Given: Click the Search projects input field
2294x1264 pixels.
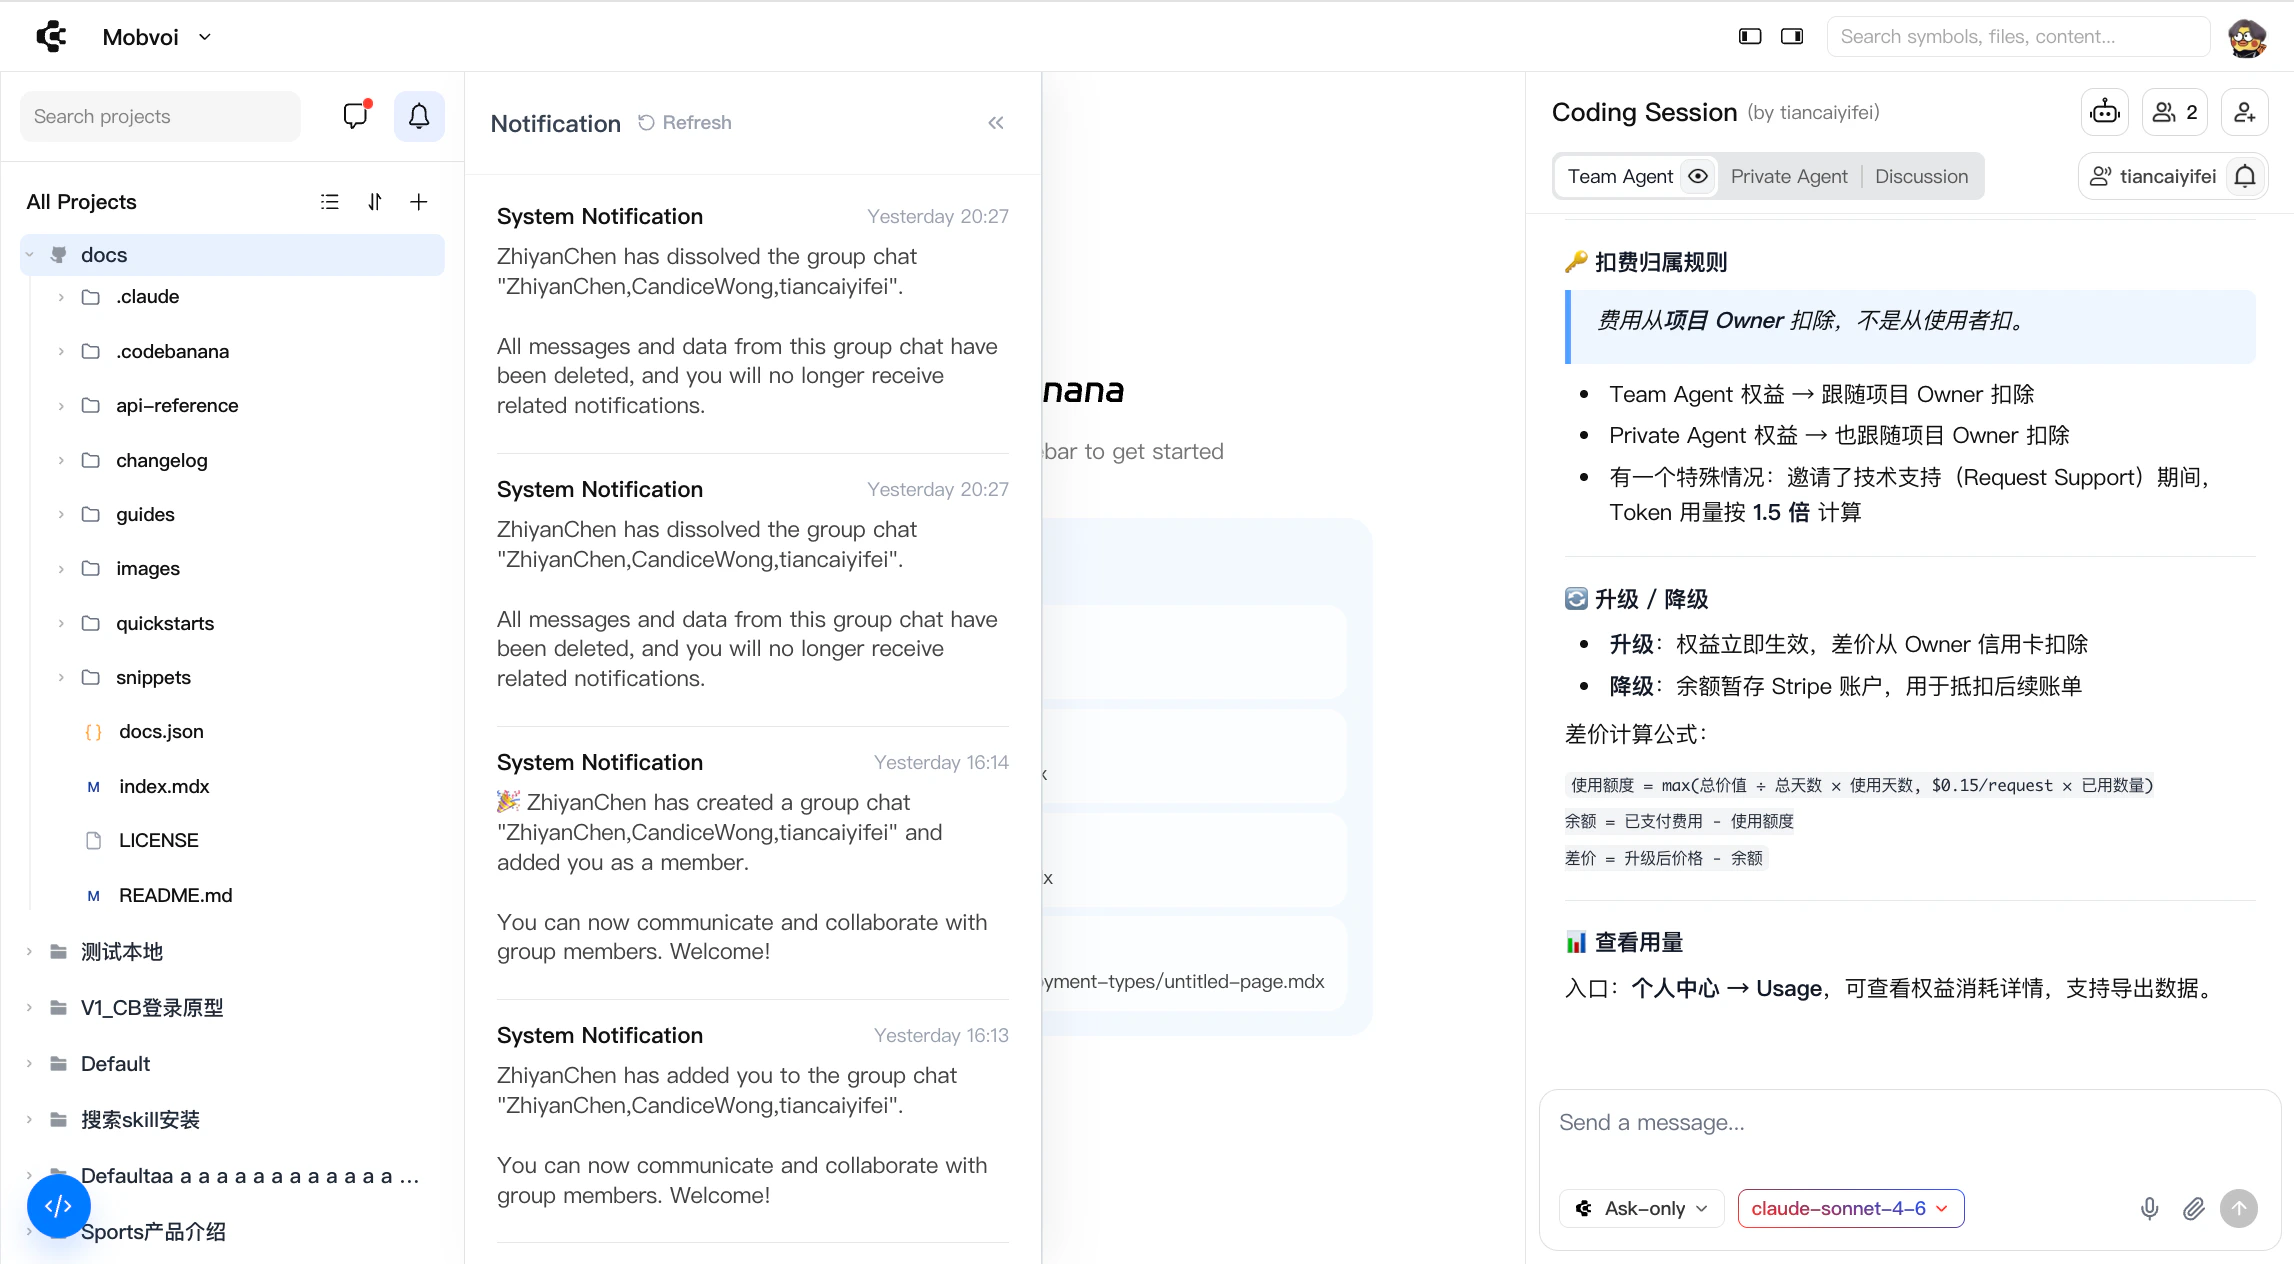Looking at the screenshot, I should (x=160, y=115).
